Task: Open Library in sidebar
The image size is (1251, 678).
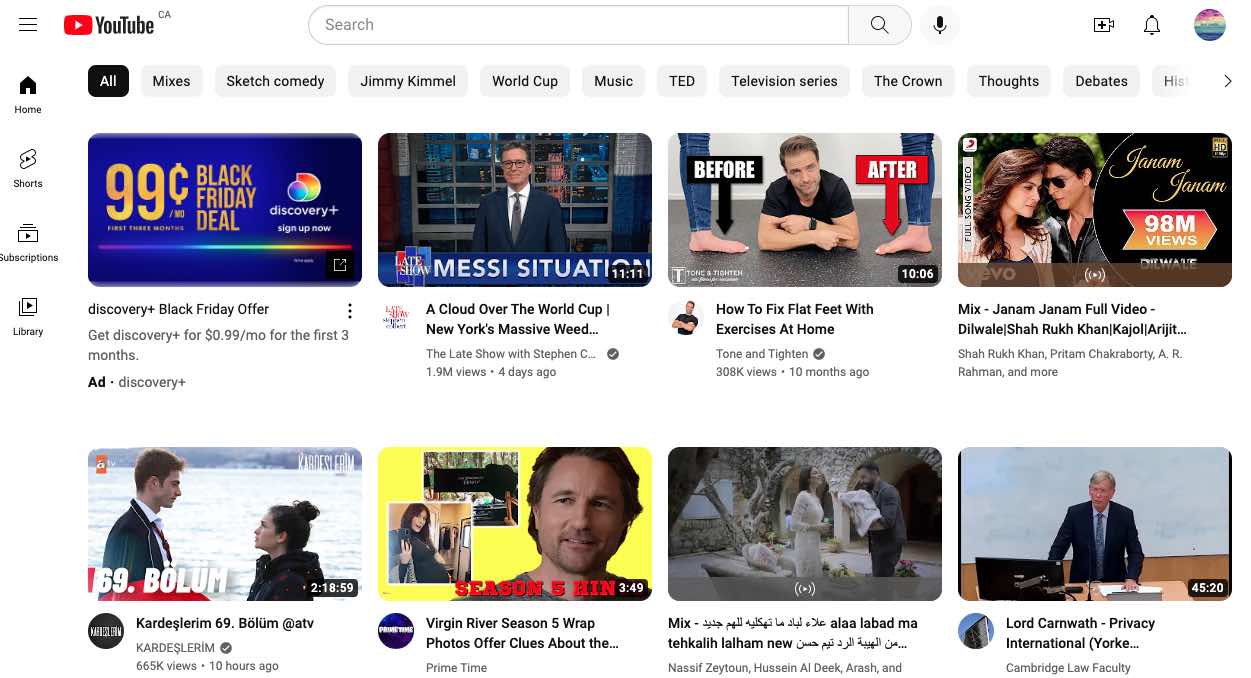Action: (x=28, y=316)
